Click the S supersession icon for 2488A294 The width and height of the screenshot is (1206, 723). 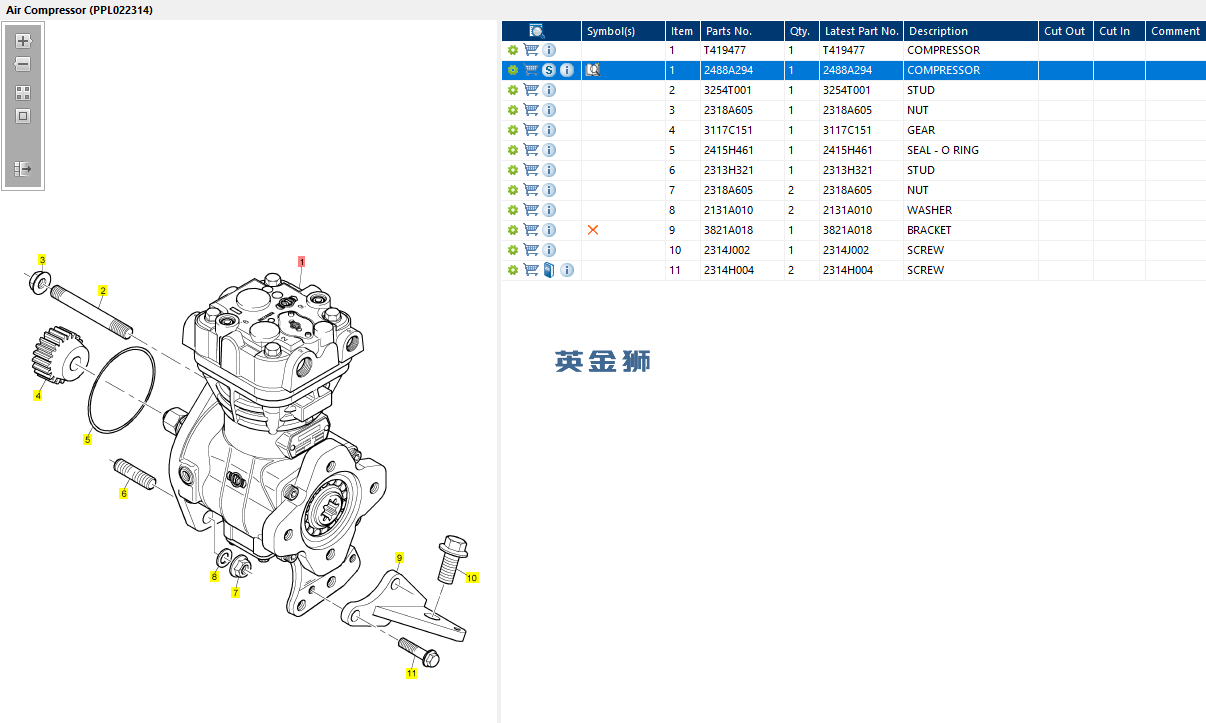(x=549, y=70)
